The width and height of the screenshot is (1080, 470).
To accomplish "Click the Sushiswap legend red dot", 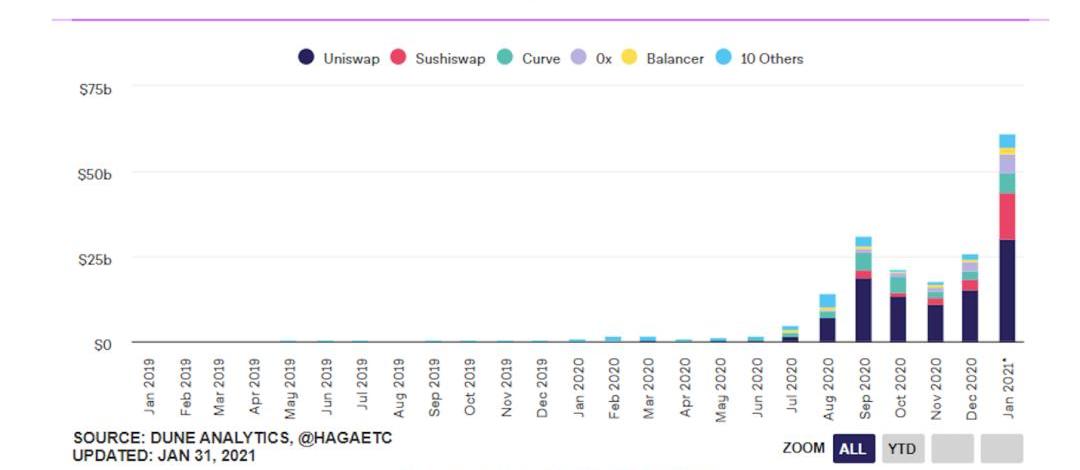I will (397, 58).
